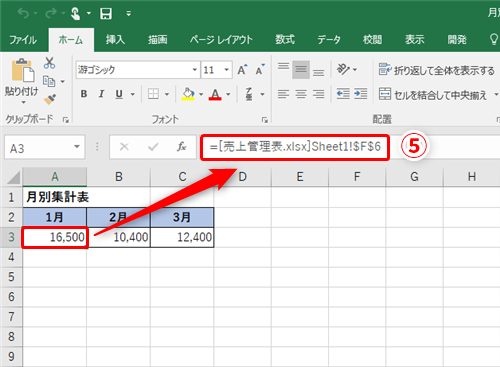Click the Format Painter brush icon
Screen dimensions: 500x367
[50, 99]
